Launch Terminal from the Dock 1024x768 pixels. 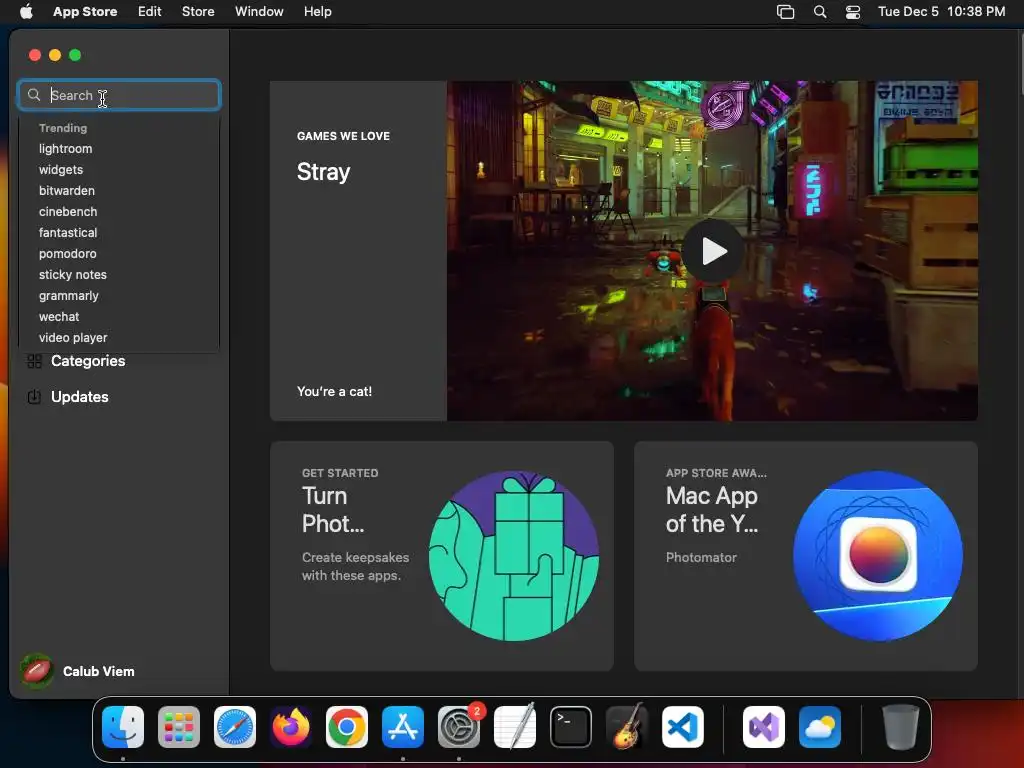[x=571, y=727]
